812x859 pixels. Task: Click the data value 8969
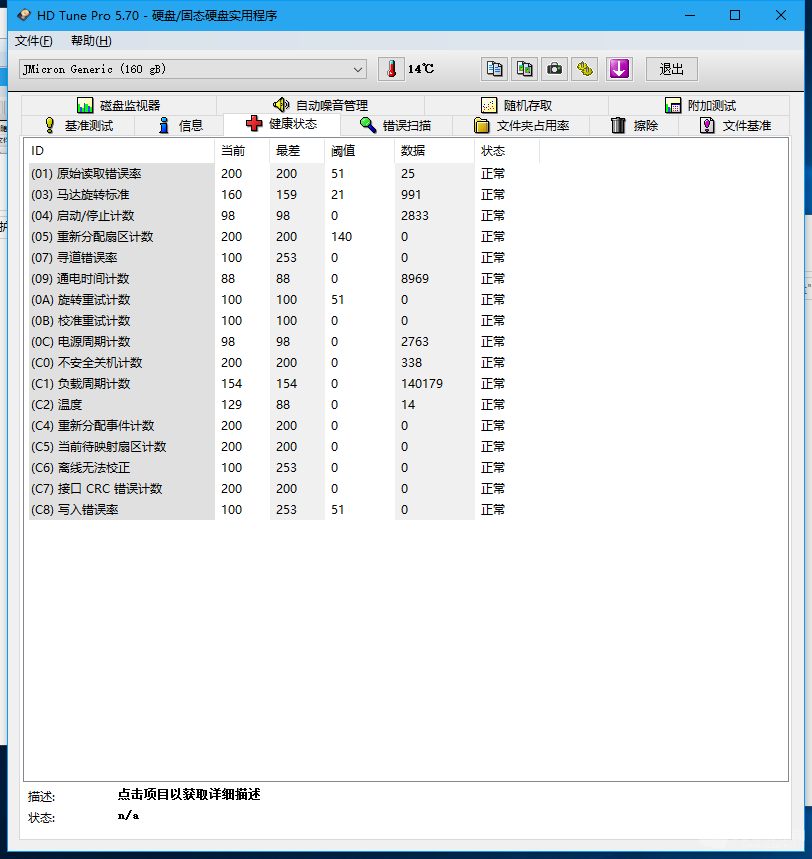(414, 278)
